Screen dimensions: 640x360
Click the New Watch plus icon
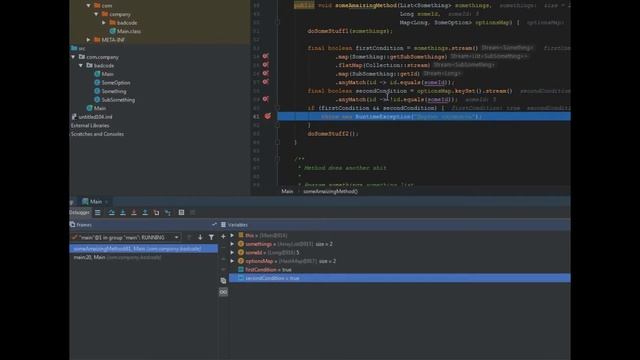click(223, 237)
